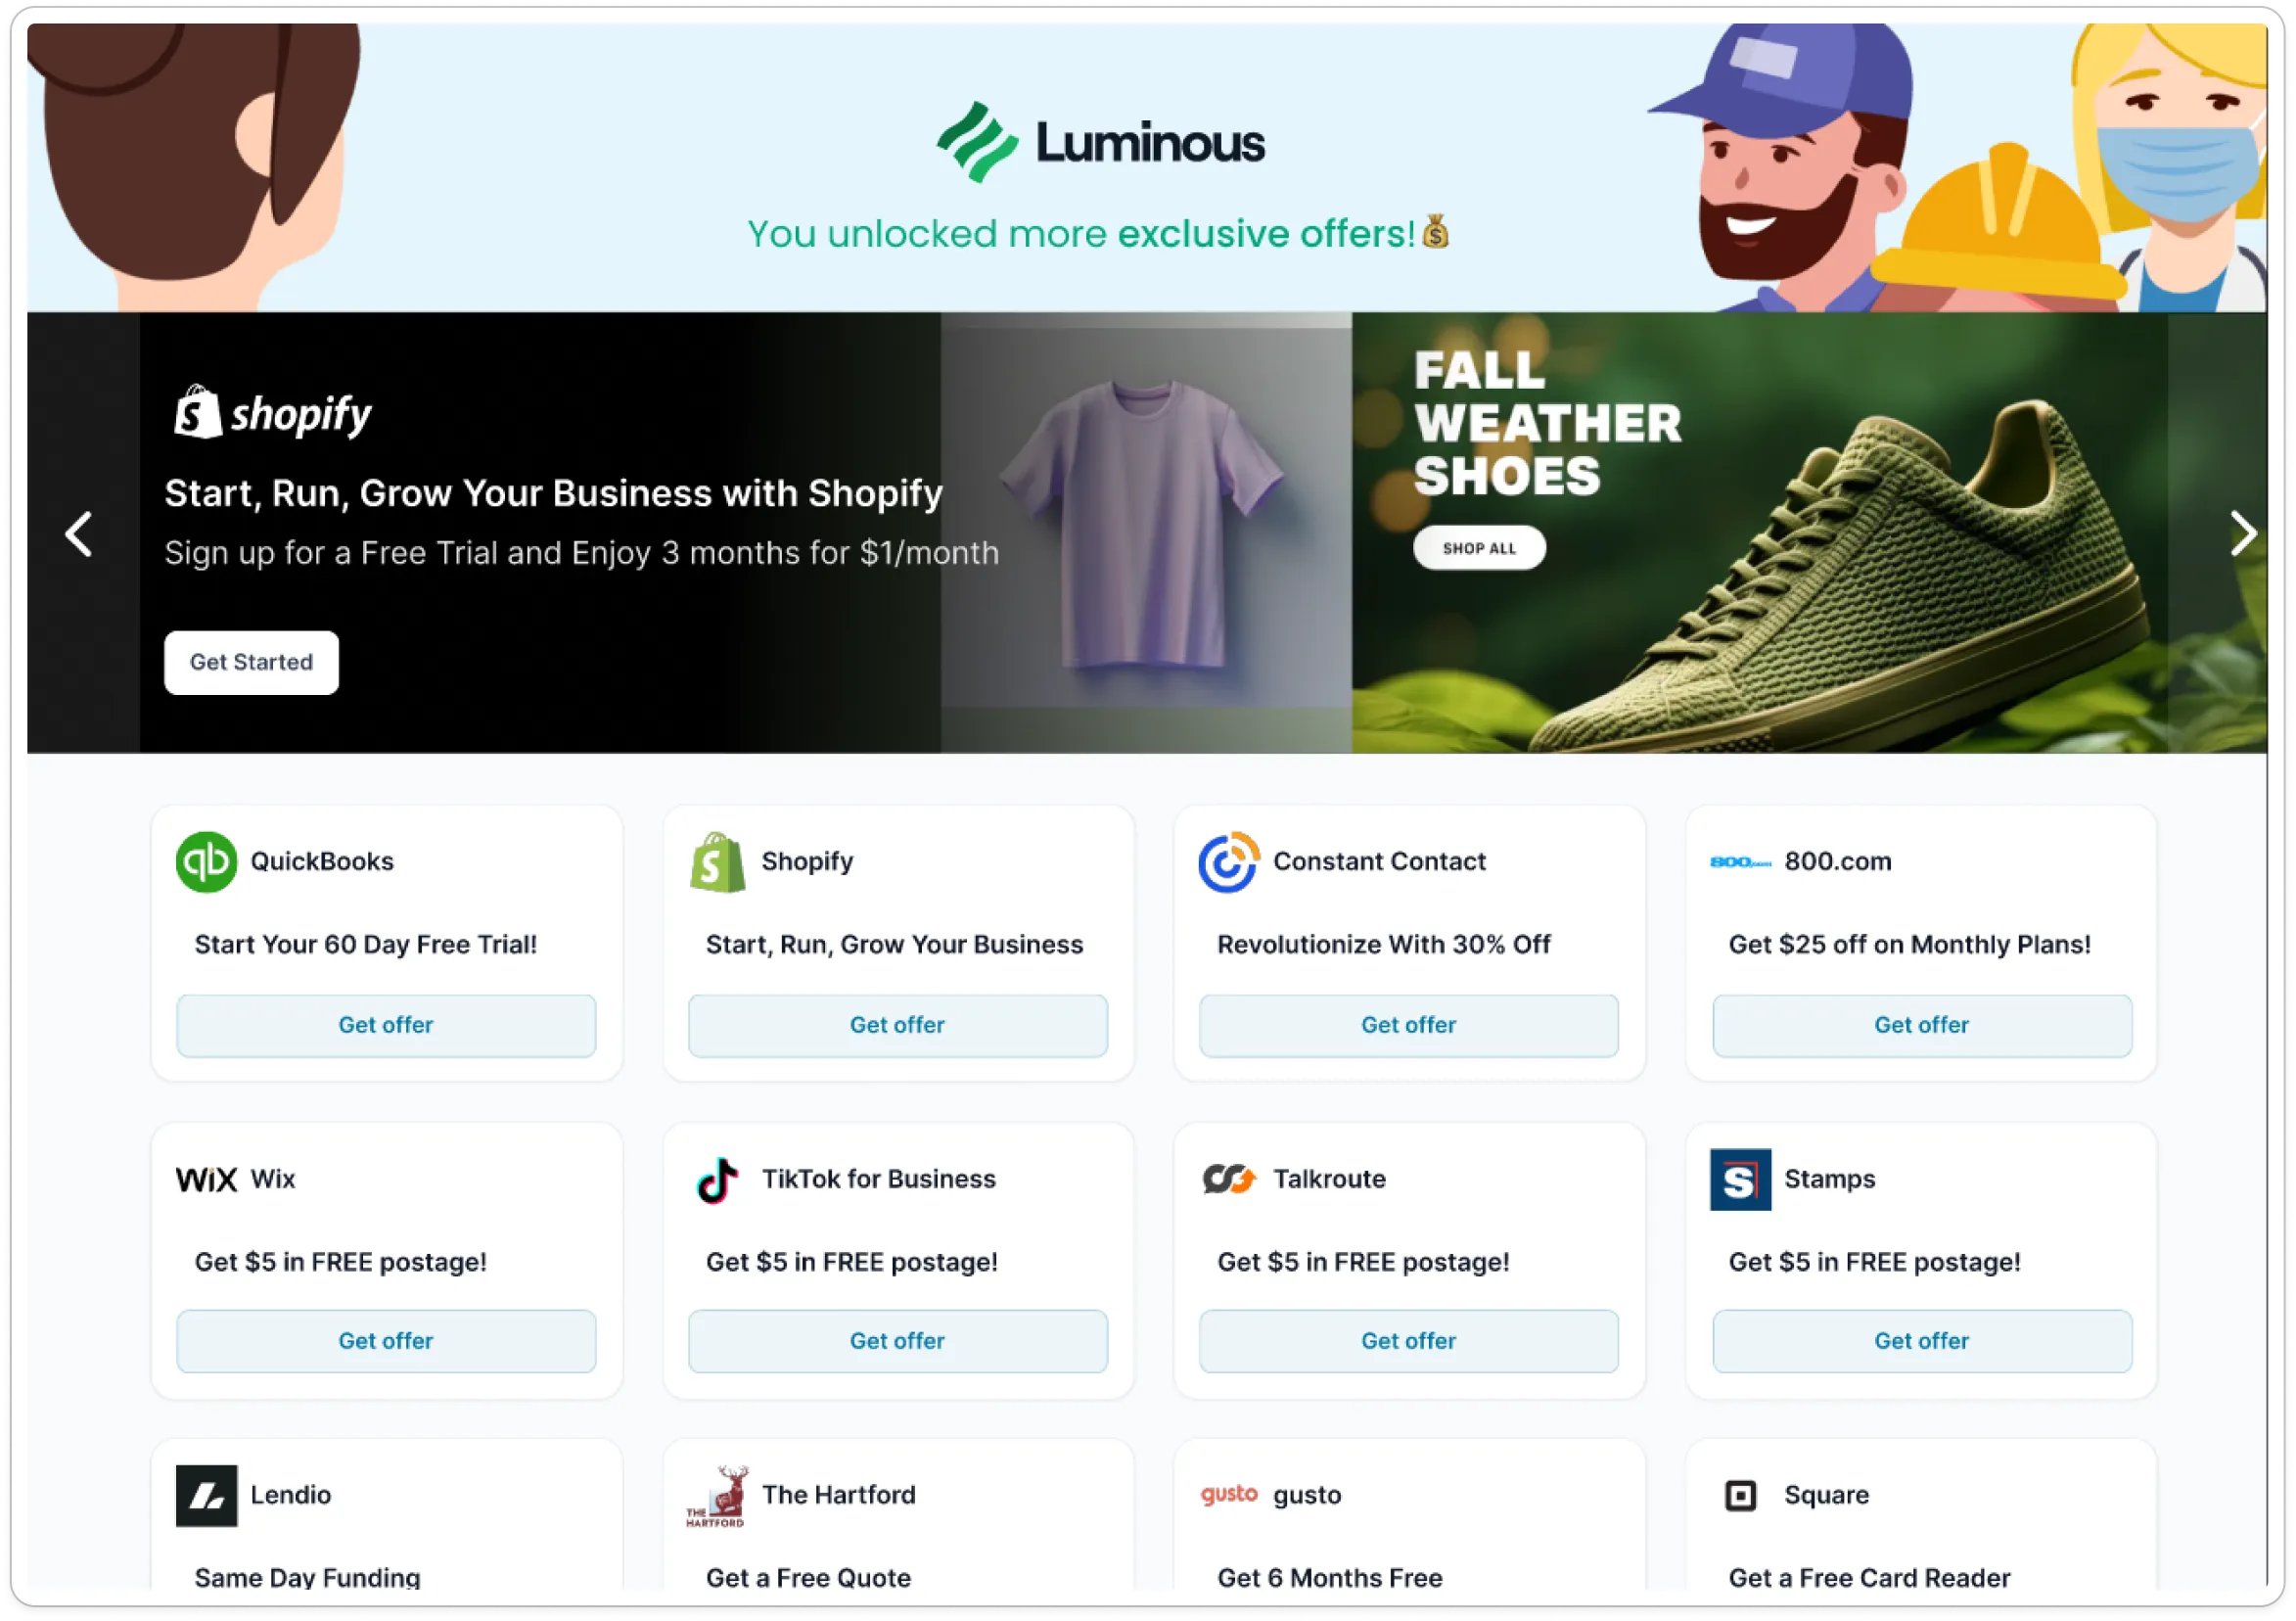Click the 'Lendio' card title

(291, 1495)
